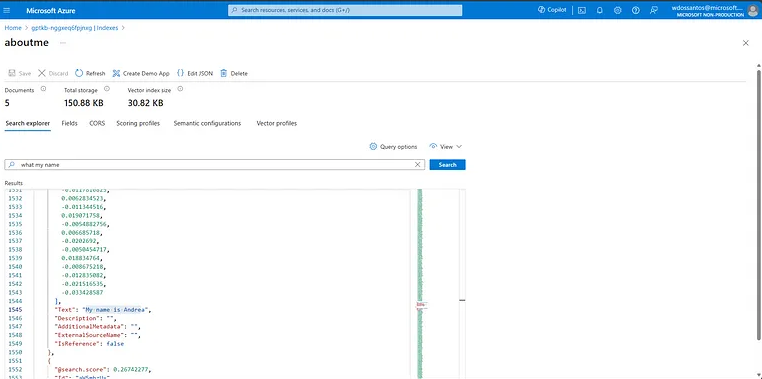The image size is (762, 379).
Task: Show info tooltip for Total storage
Action: pyautogui.click(x=107, y=89)
